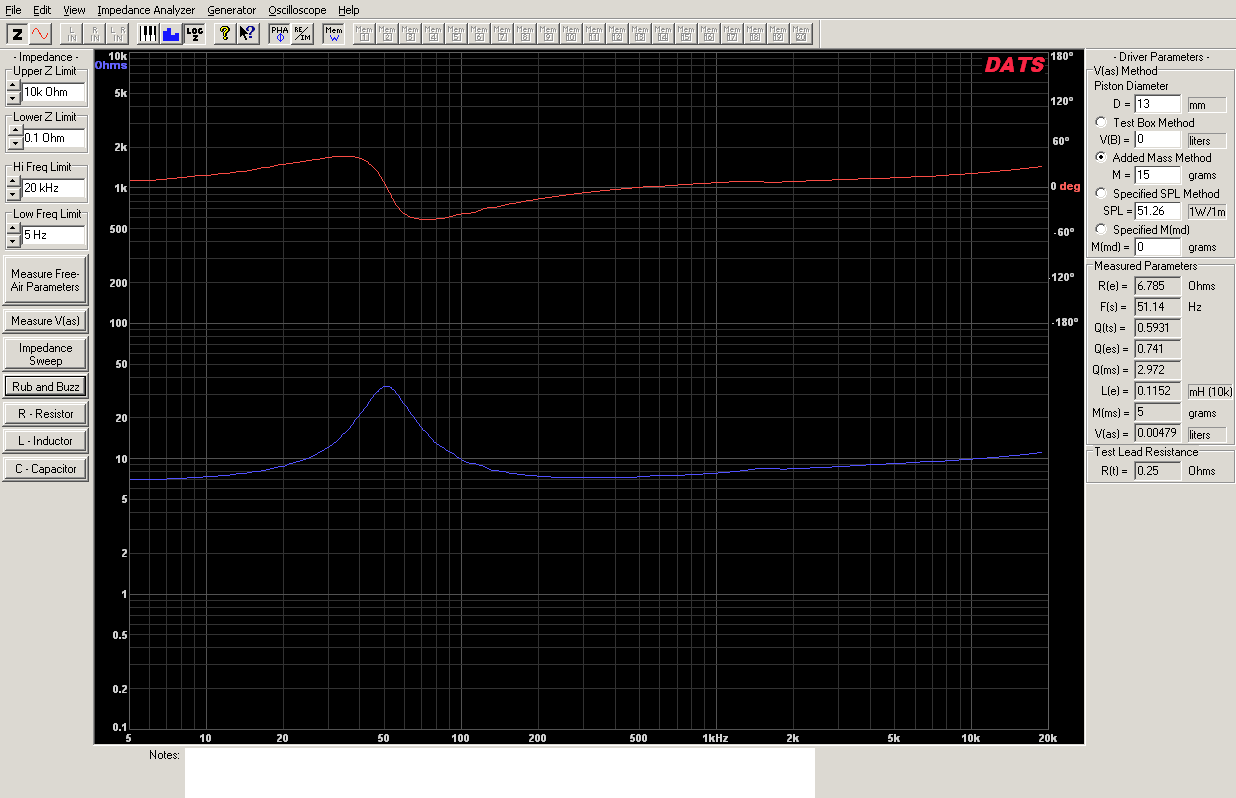Select the Mem 17 memory slot icon
1236x798 pixels.
pos(732,34)
